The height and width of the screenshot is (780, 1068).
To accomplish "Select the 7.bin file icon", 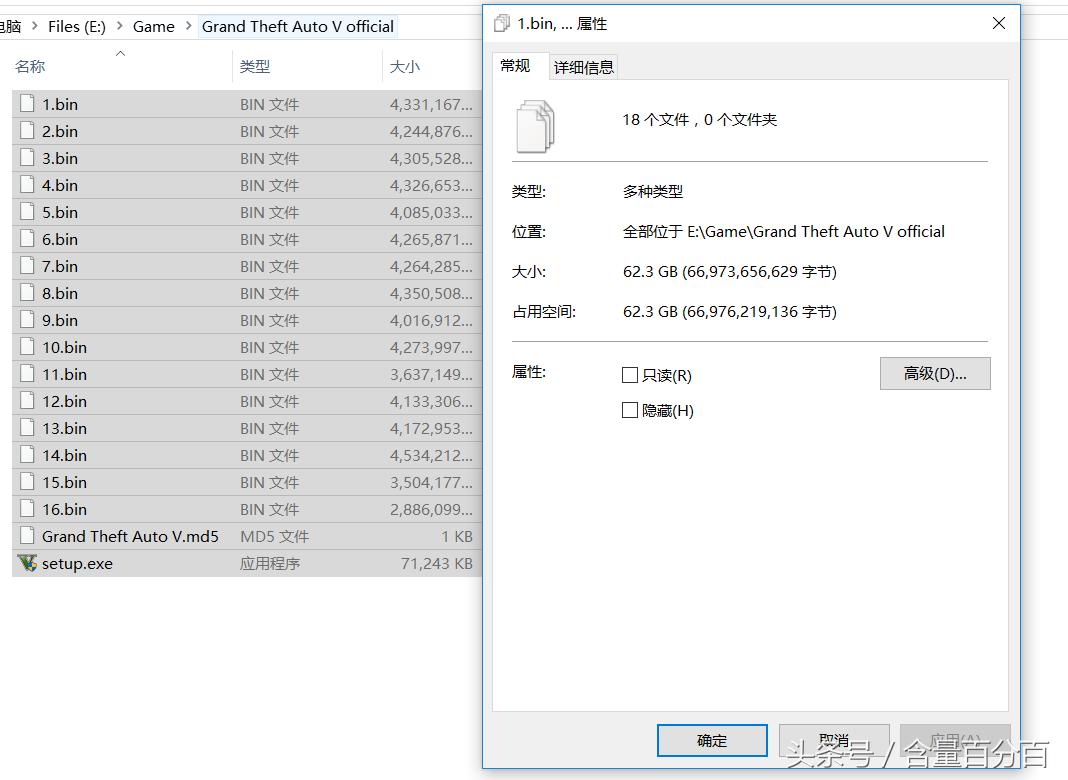I will (27, 266).
